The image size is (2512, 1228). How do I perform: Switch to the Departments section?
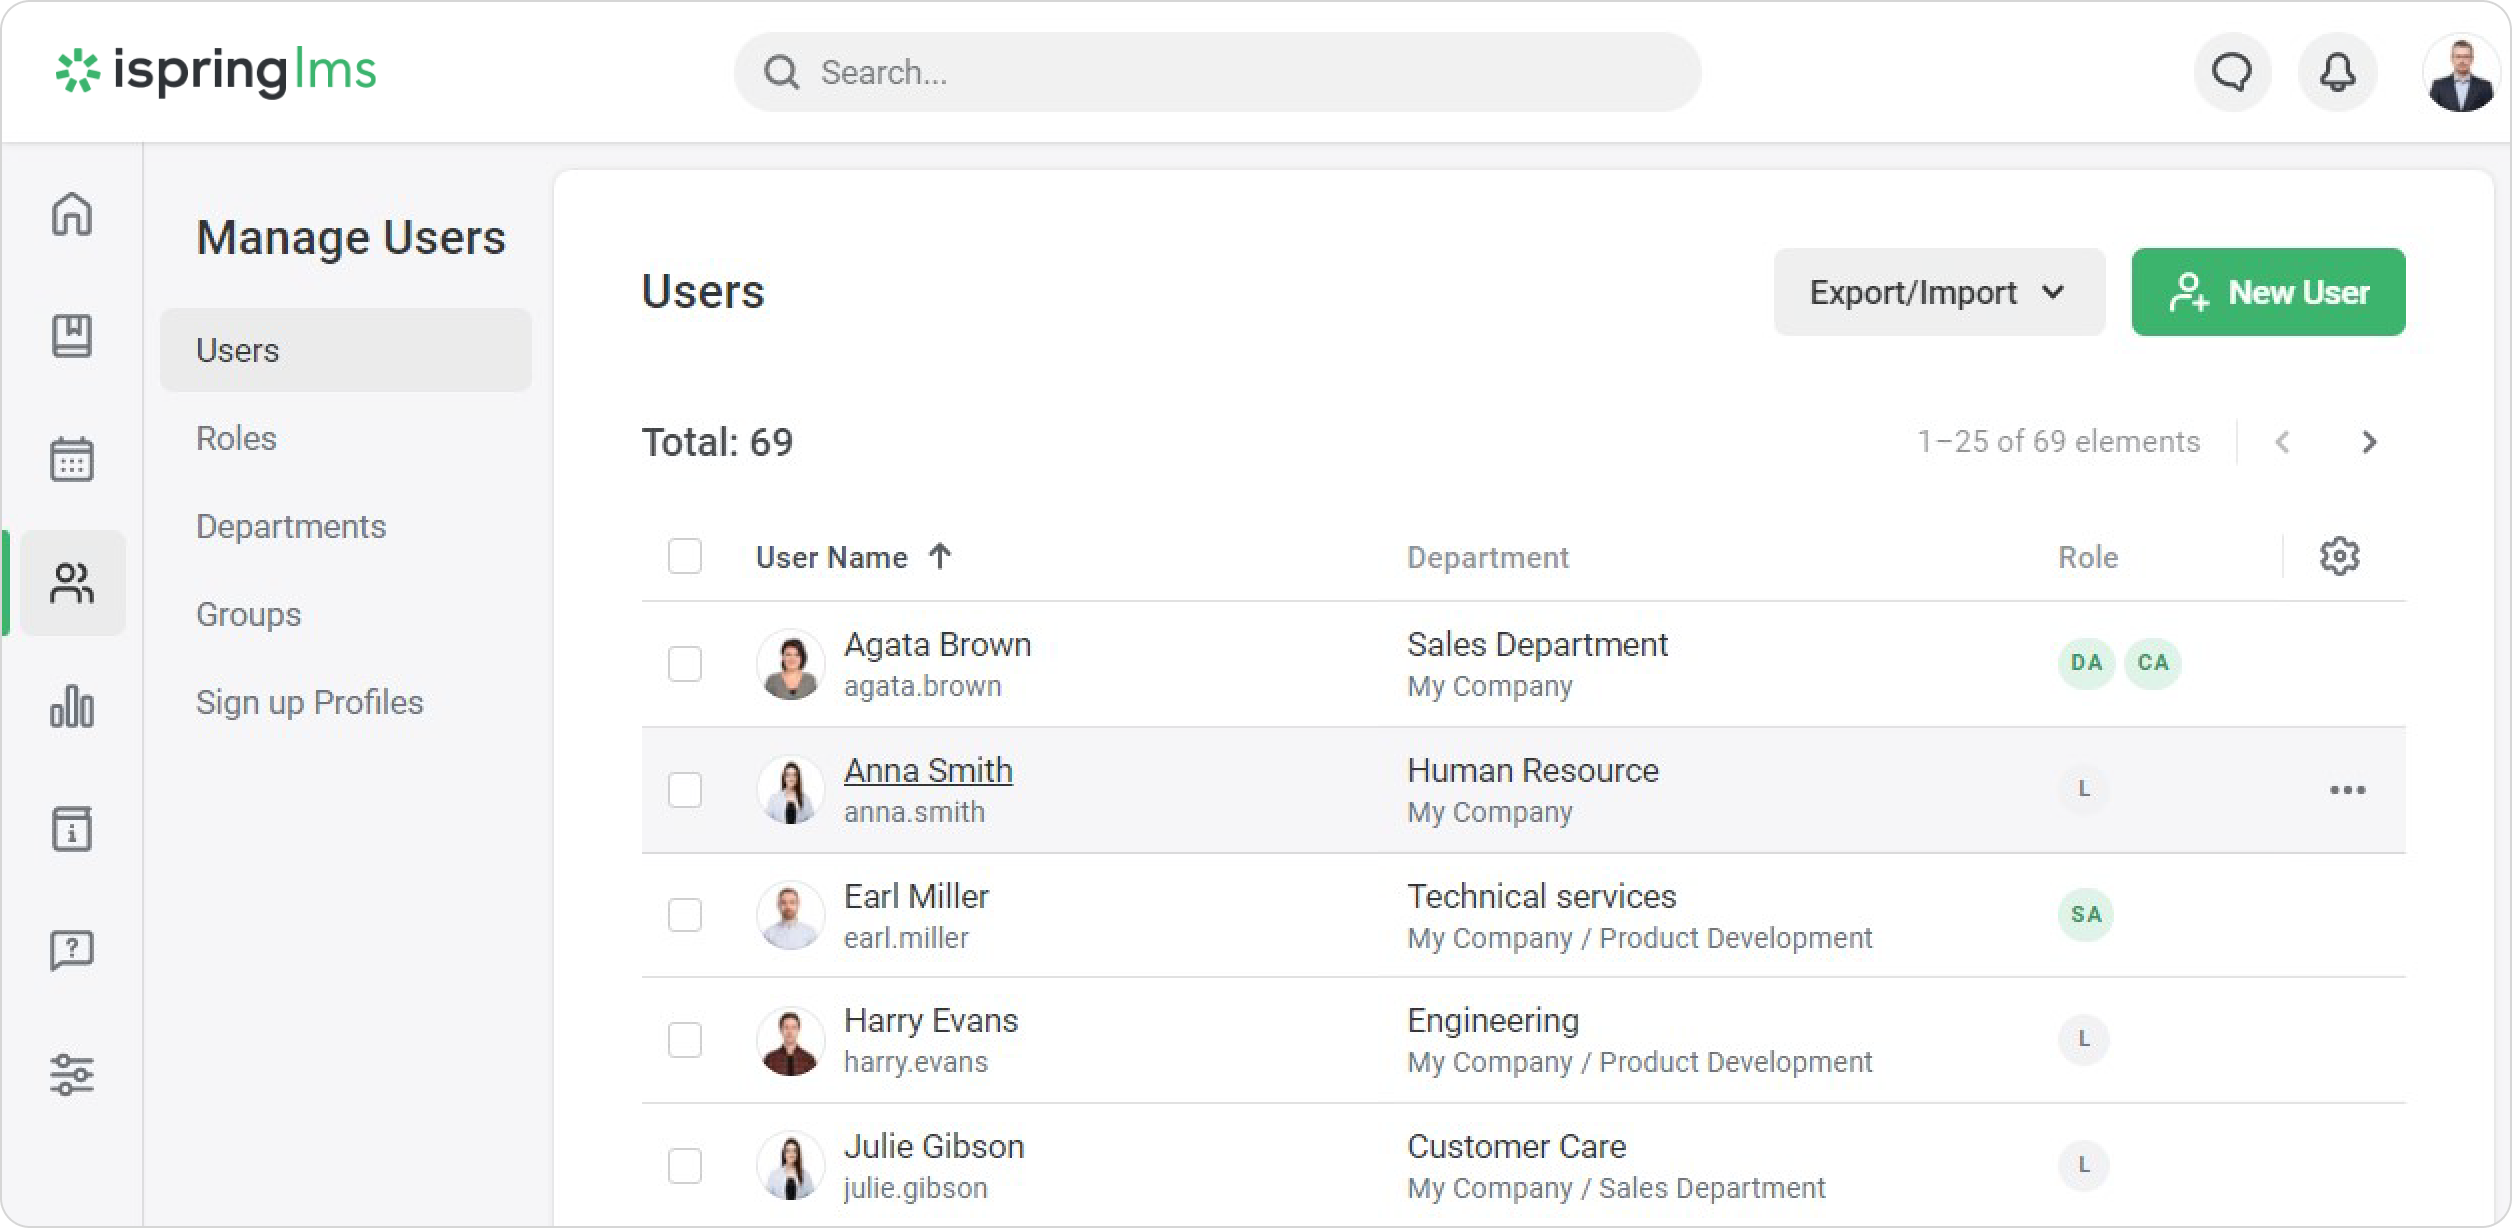[291, 526]
